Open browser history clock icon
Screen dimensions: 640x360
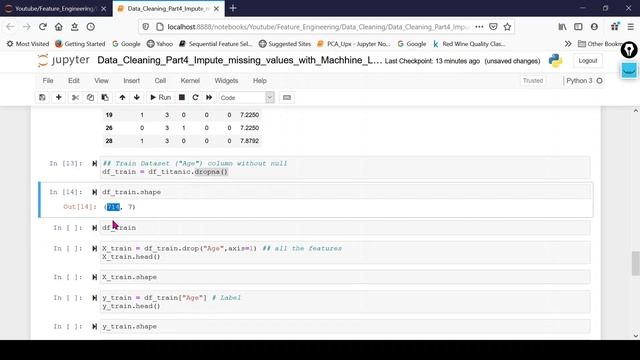click(x=91, y=27)
